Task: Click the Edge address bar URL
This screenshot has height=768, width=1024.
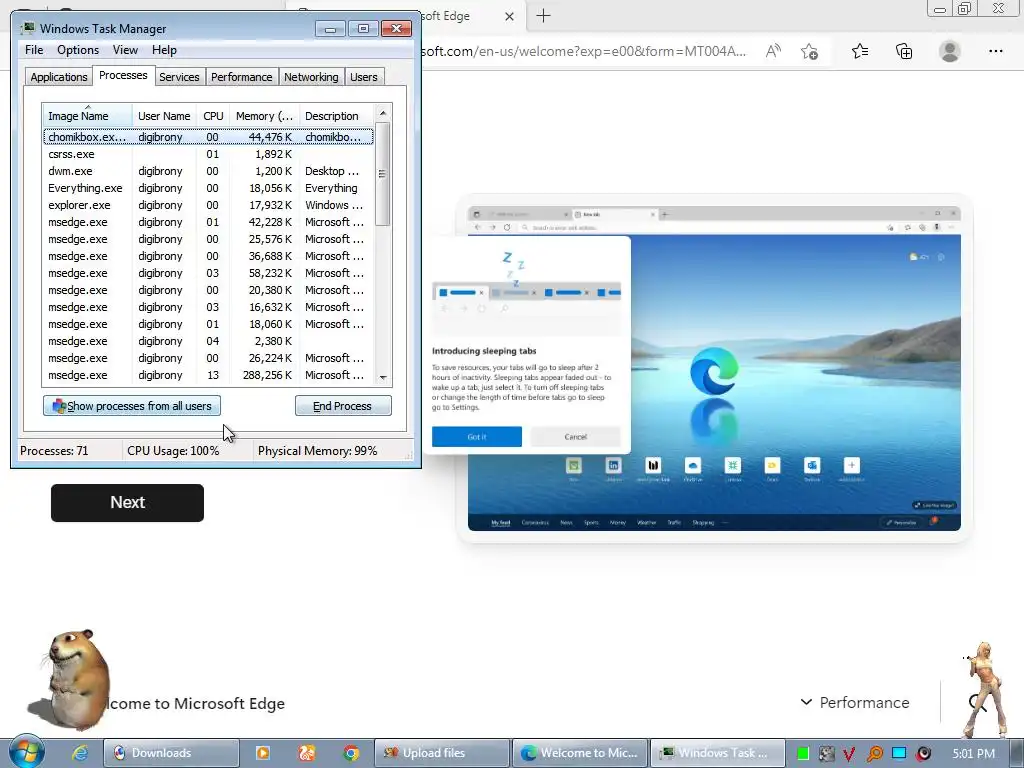Action: (583, 51)
